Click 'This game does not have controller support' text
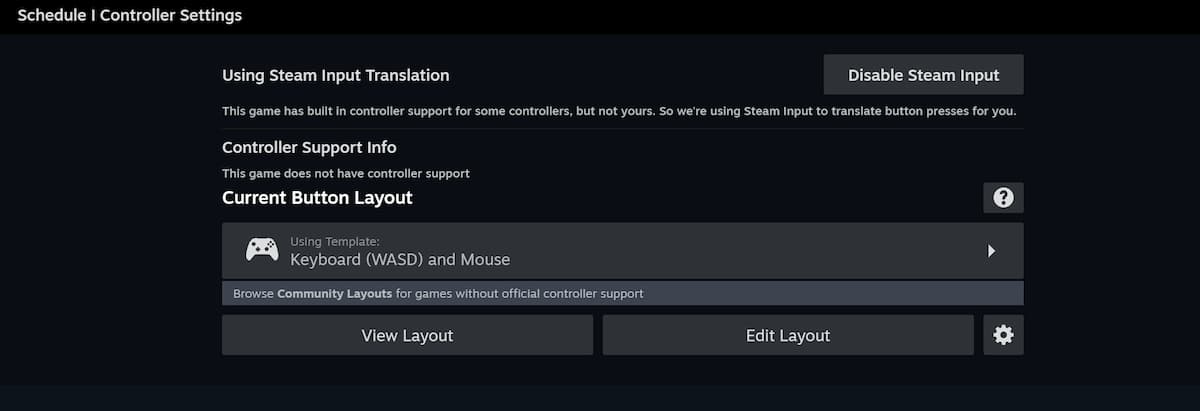 tap(346, 173)
